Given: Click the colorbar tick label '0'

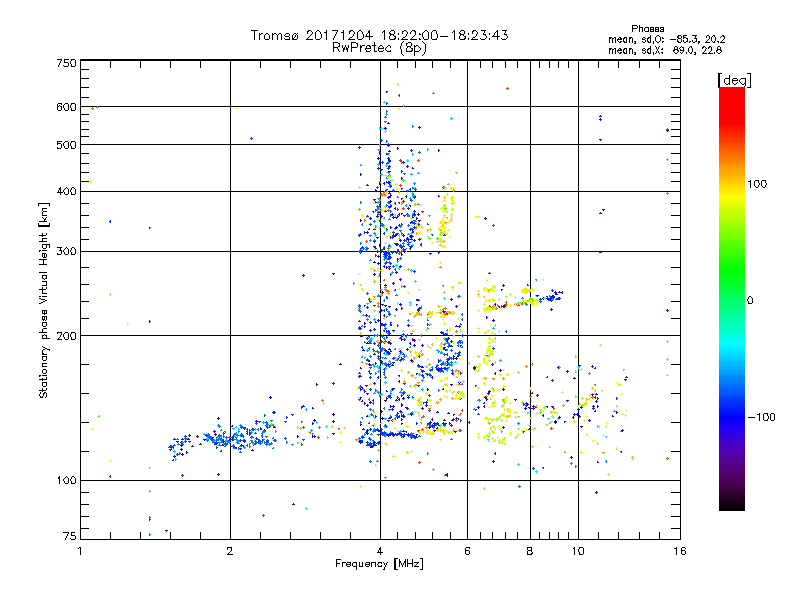Looking at the screenshot, I should (750, 301).
